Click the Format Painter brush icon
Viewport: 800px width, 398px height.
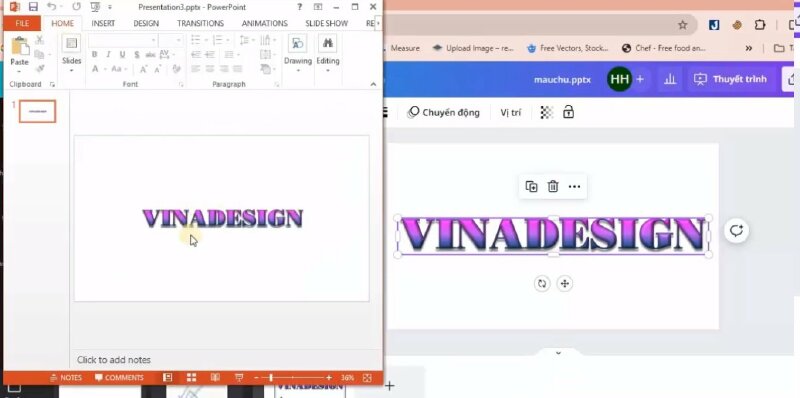click(39, 68)
